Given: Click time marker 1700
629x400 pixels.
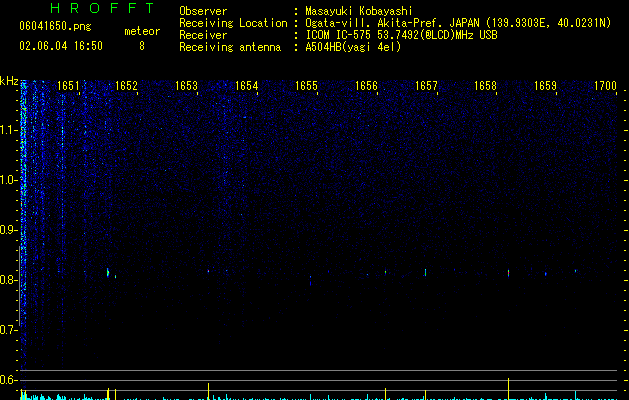Looking at the screenshot, I should pos(605,86).
